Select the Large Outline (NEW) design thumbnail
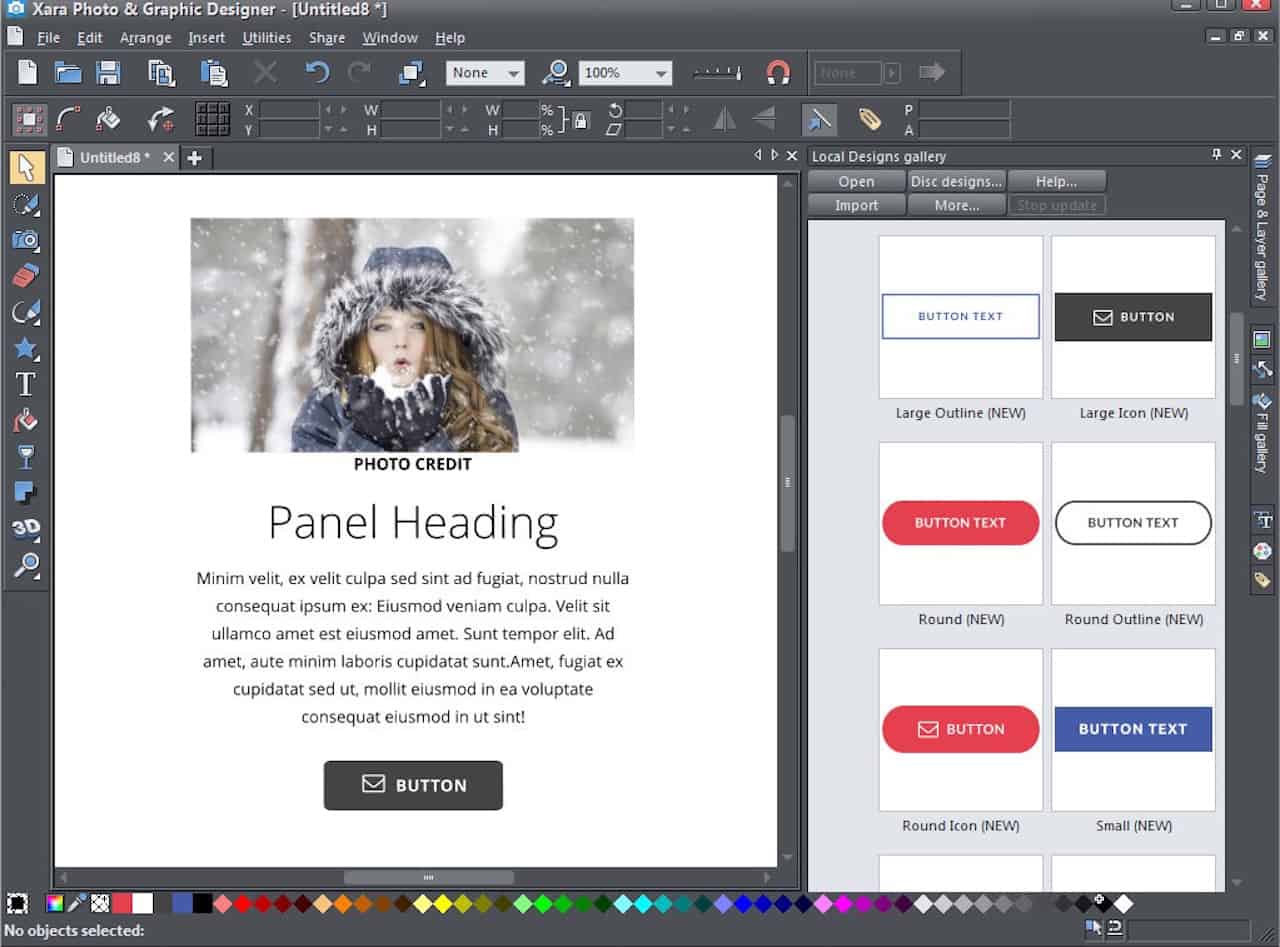1280x947 pixels. coord(960,317)
